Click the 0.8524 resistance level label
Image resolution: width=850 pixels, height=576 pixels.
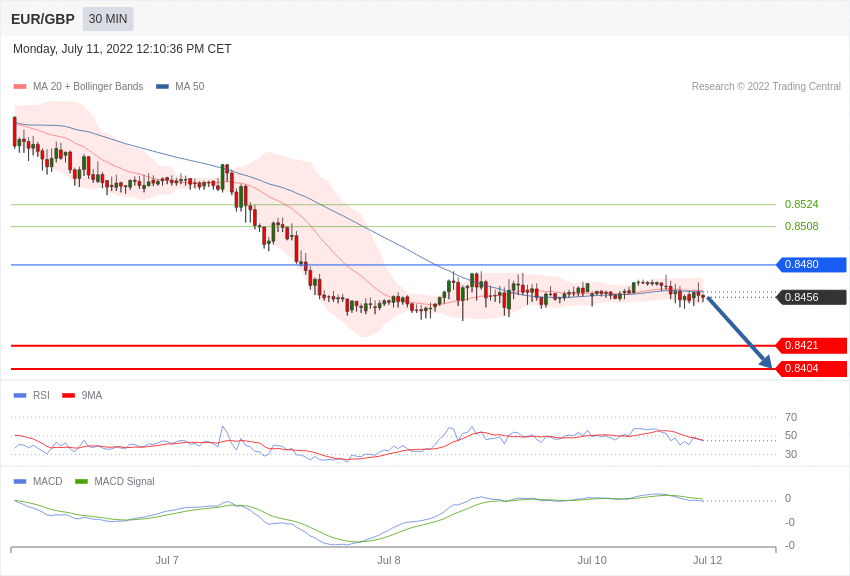[801, 204]
